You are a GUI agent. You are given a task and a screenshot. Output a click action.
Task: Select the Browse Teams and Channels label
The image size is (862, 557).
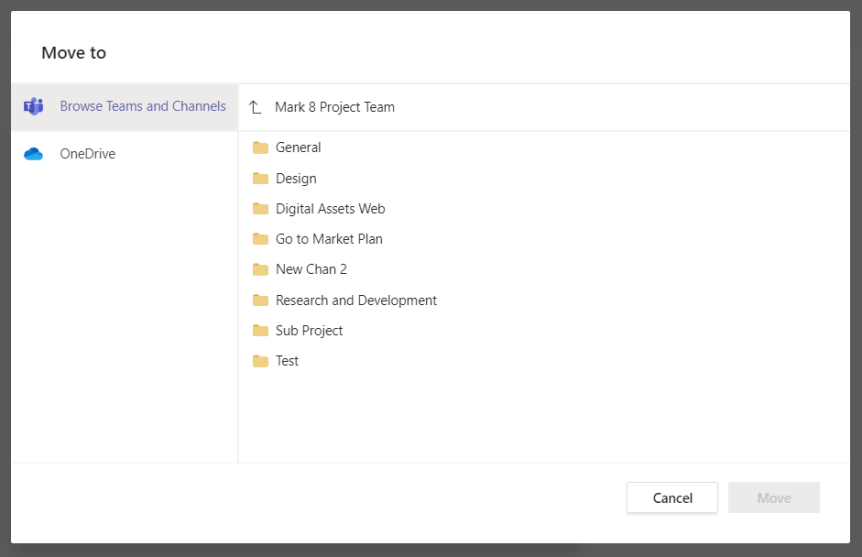(143, 106)
